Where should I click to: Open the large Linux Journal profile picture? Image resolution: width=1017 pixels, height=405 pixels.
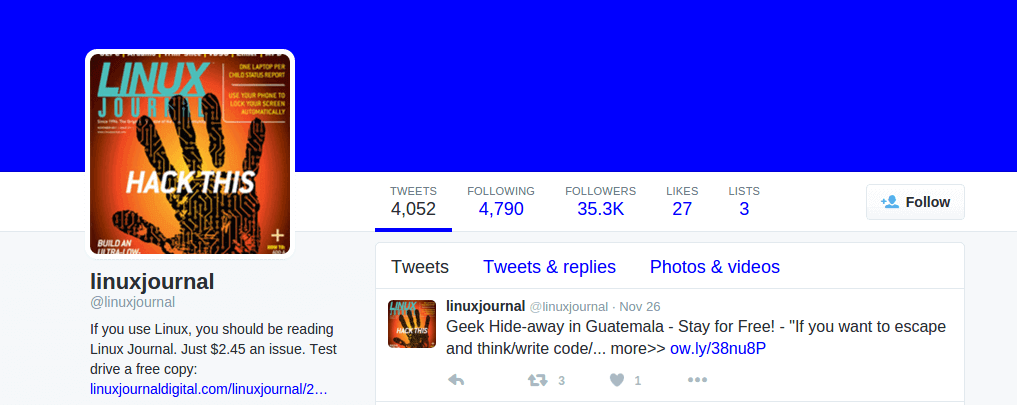(x=190, y=154)
